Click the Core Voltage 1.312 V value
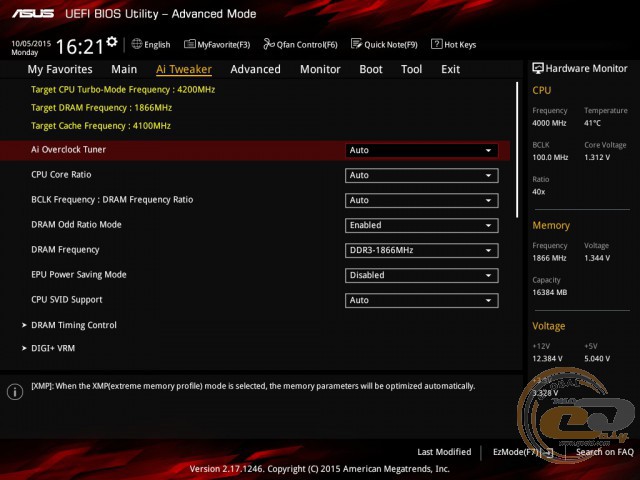This screenshot has width=640, height=480. (597, 157)
